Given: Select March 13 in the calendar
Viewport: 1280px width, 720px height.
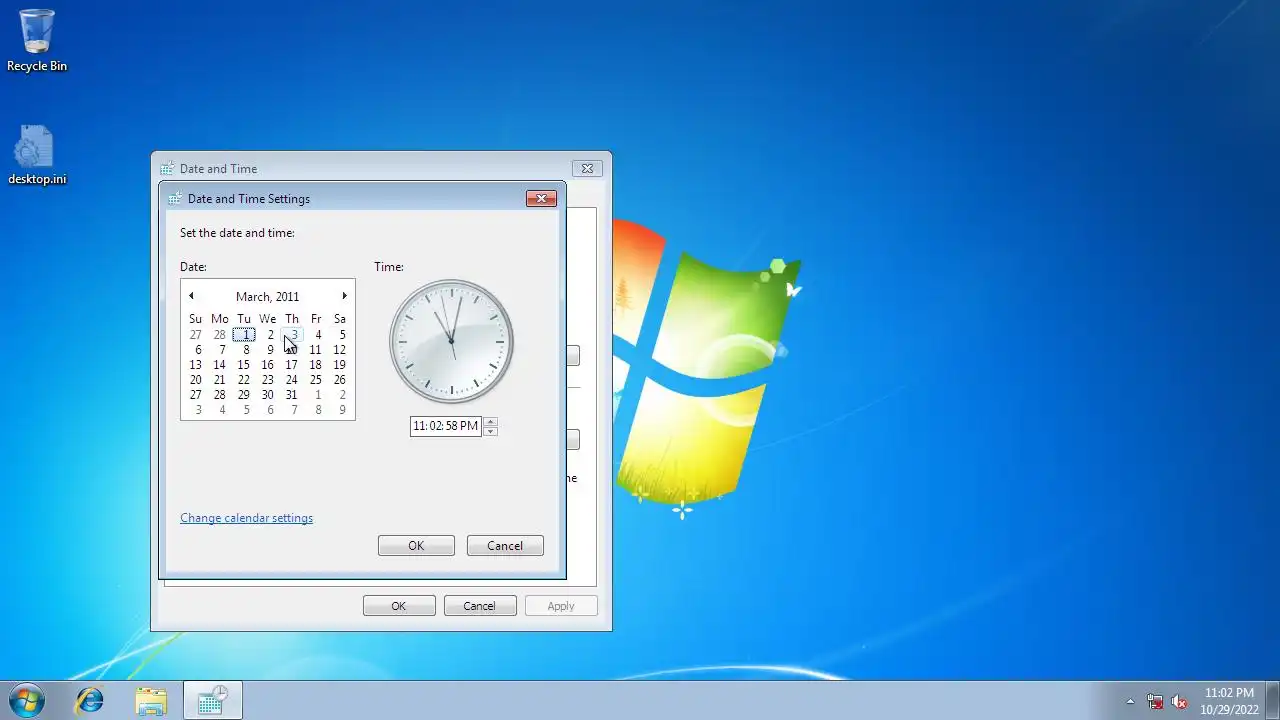Looking at the screenshot, I should tap(196, 365).
